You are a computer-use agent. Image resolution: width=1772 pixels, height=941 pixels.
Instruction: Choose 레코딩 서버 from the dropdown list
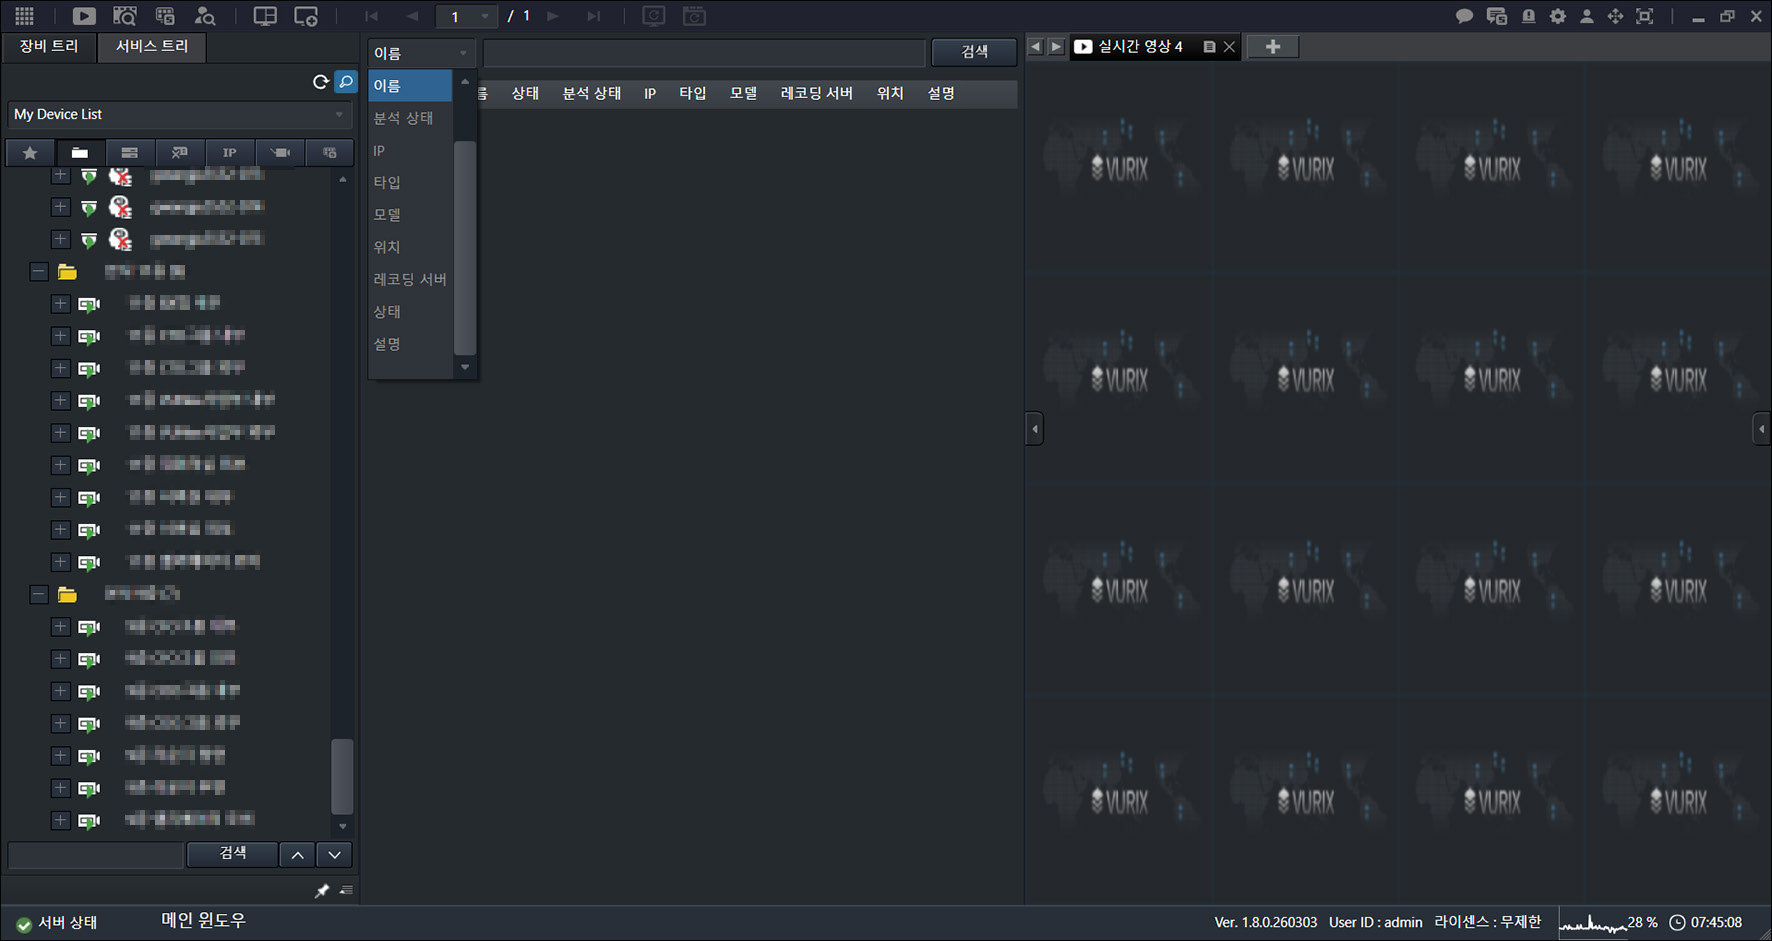click(410, 280)
